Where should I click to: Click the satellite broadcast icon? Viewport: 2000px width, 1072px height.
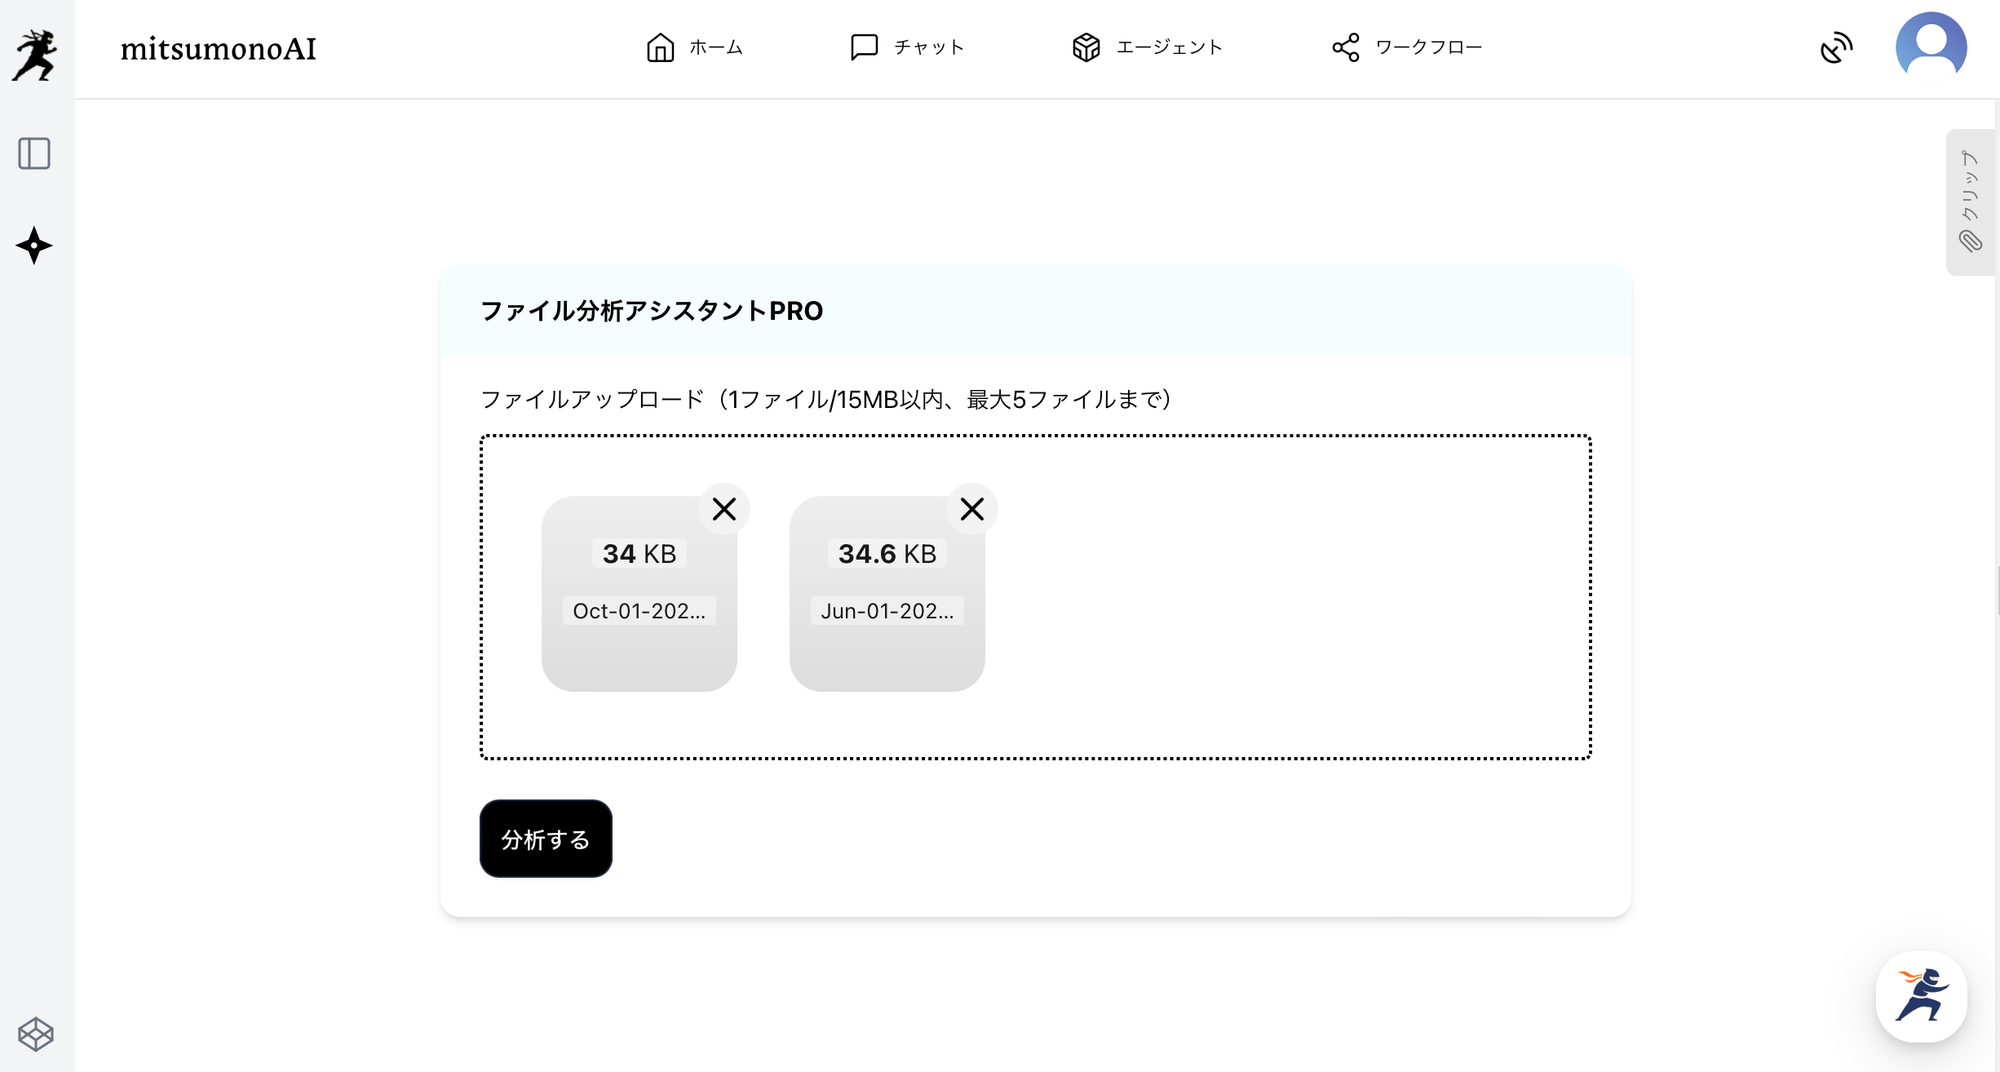(1836, 47)
